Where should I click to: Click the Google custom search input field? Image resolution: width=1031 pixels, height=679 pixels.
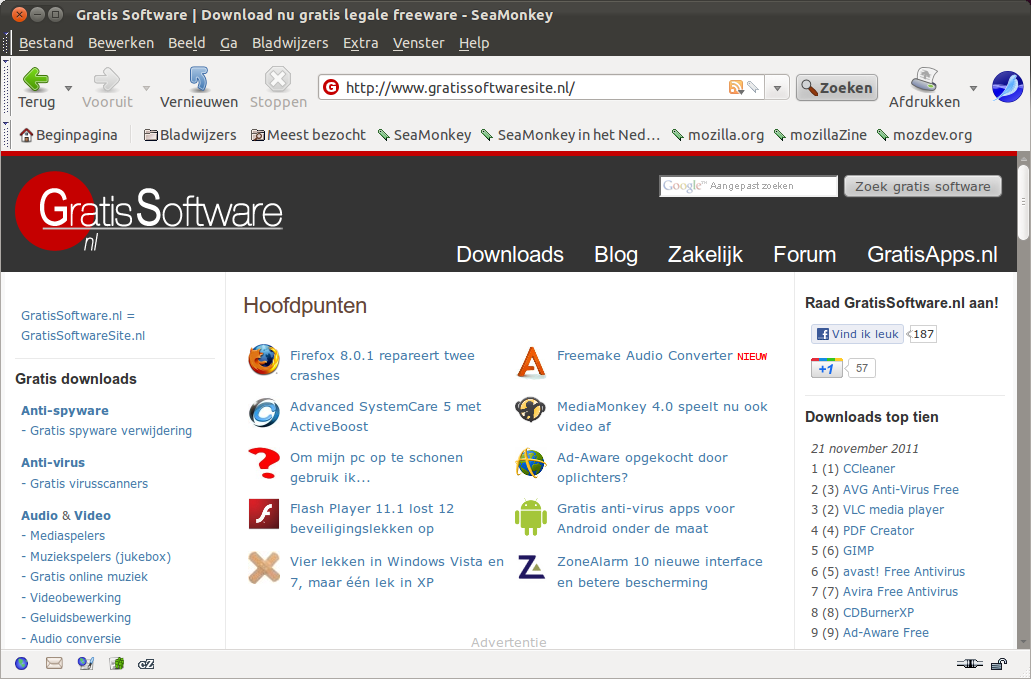click(x=748, y=186)
